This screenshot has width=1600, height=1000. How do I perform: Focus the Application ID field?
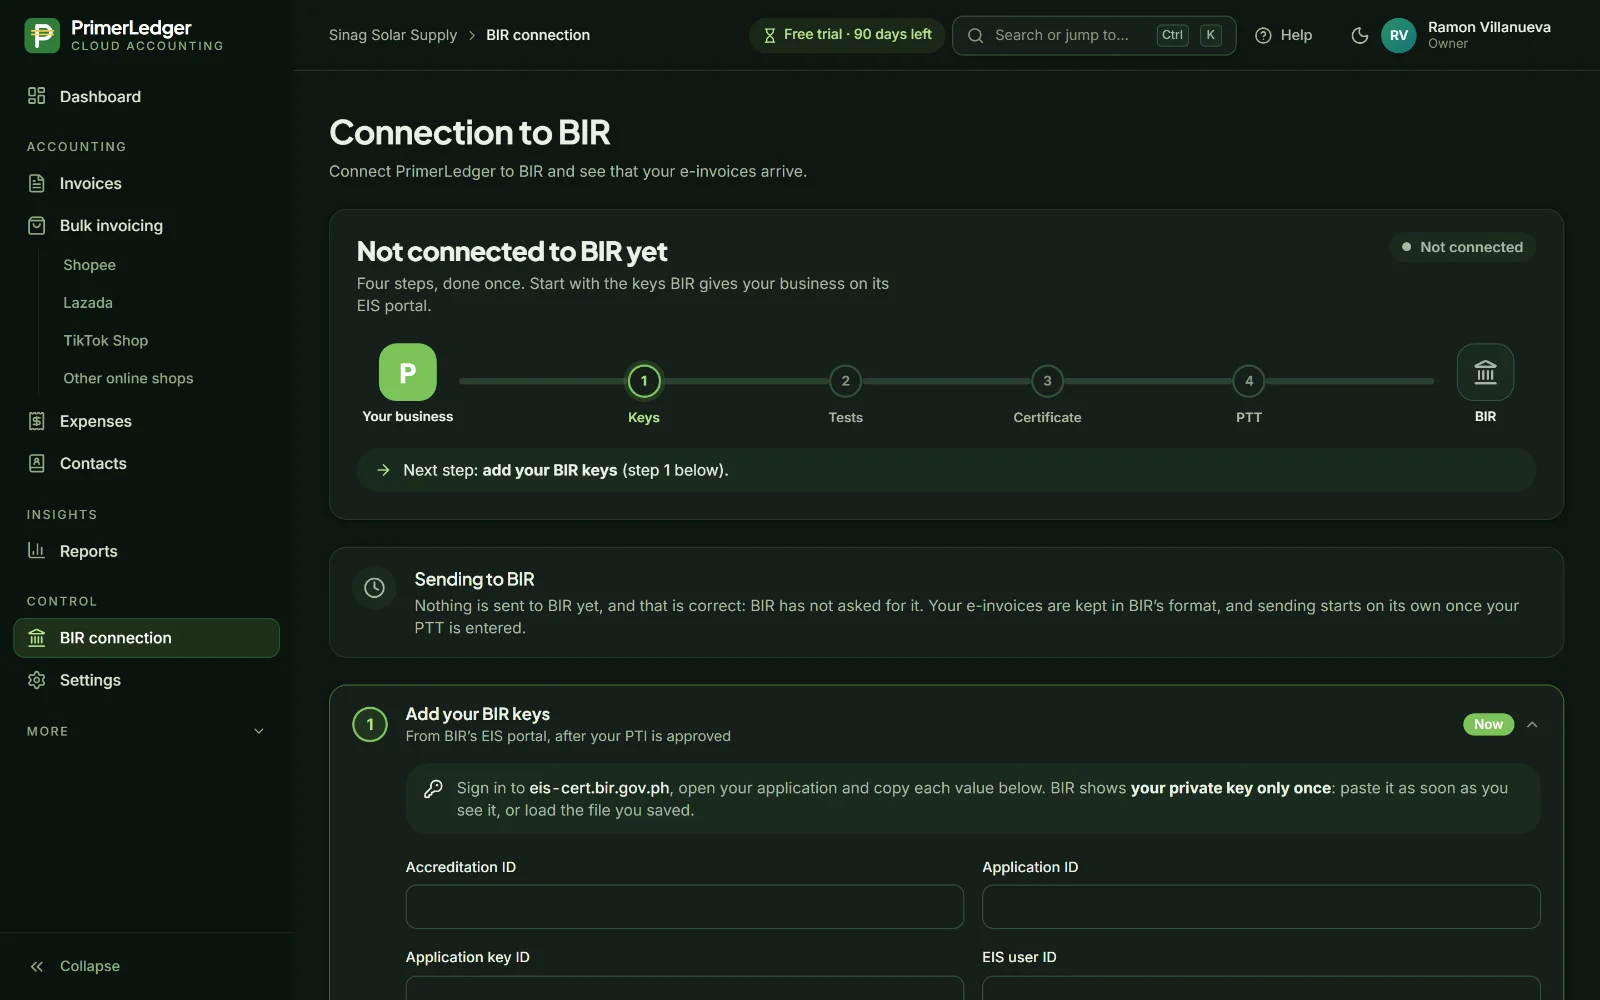[1261, 907]
